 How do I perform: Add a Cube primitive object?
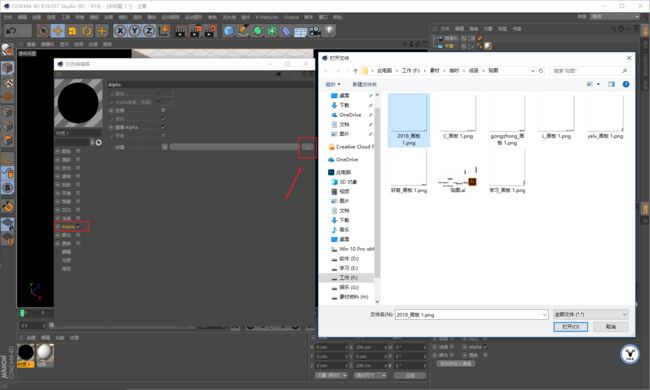[x=228, y=31]
